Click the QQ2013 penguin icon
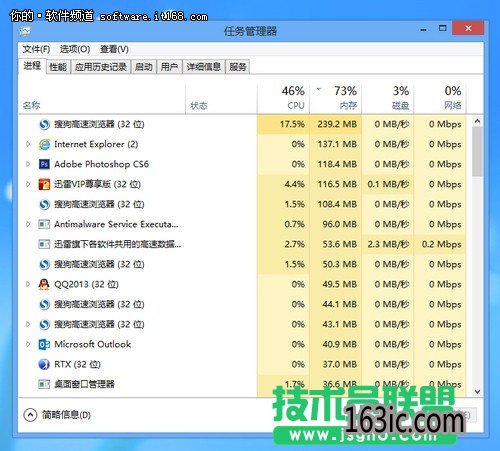 44,284
